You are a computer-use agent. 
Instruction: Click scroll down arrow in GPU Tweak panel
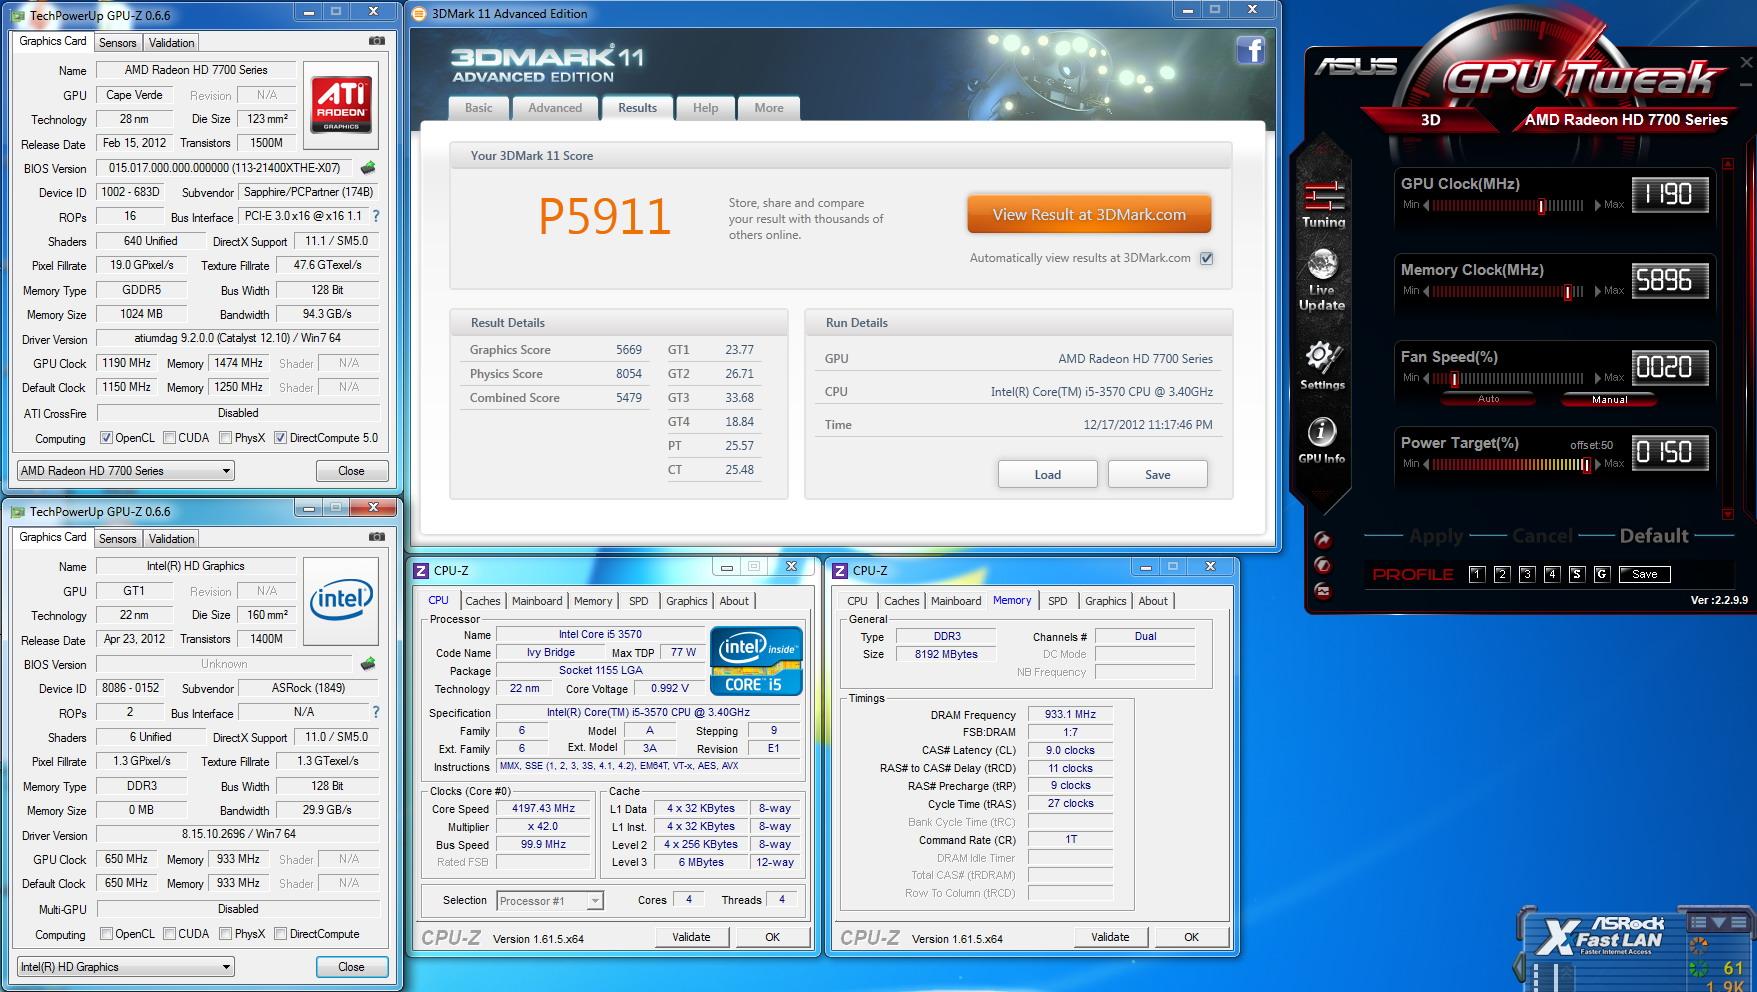pyautogui.click(x=1728, y=514)
